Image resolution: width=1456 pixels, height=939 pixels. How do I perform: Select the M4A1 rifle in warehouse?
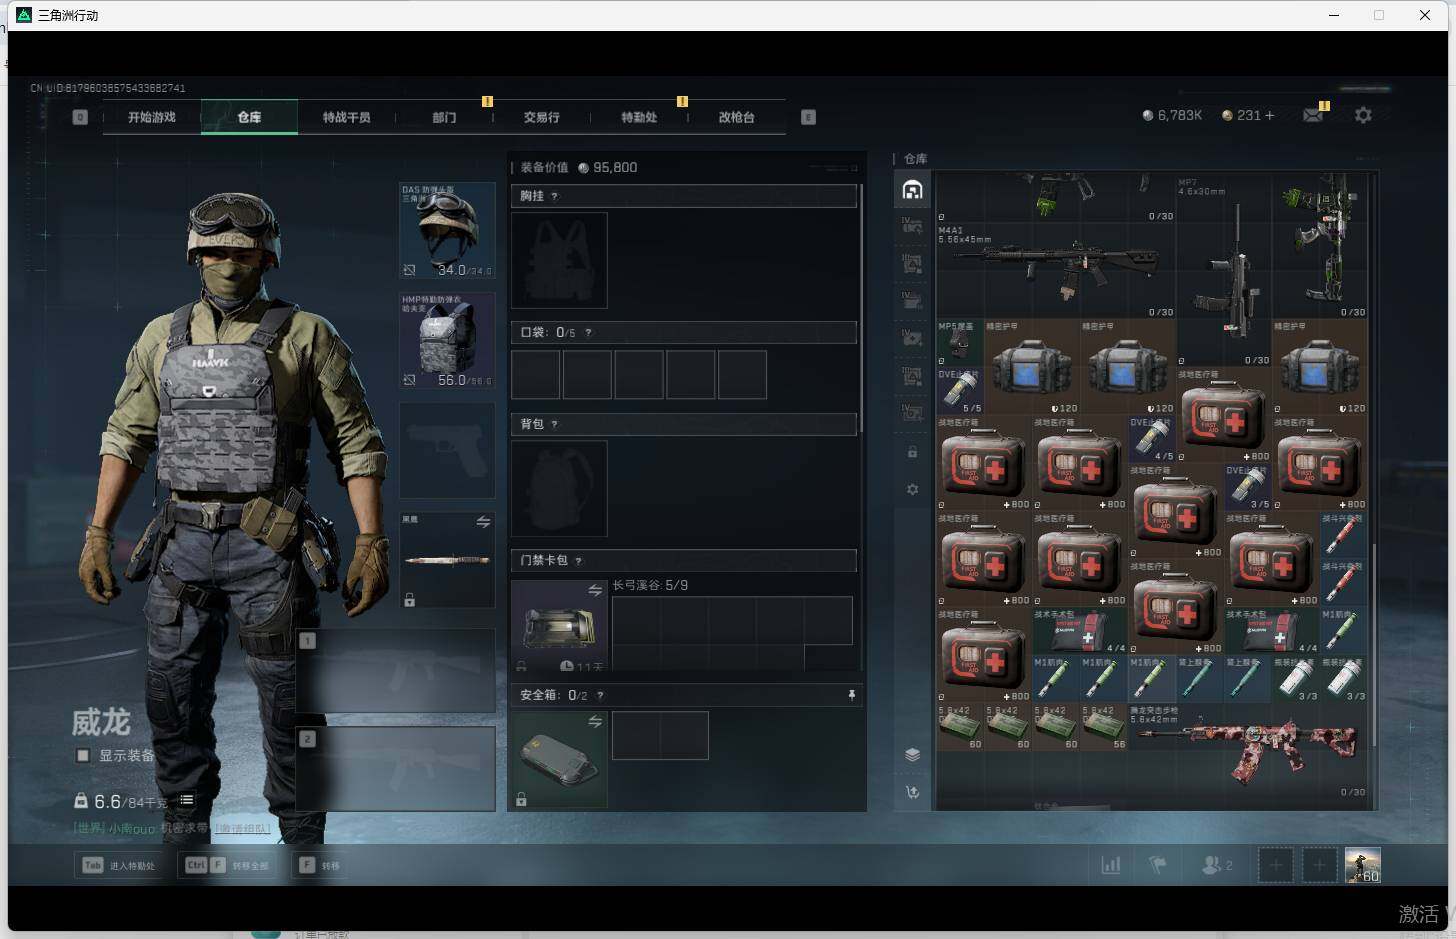click(x=1056, y=270)
